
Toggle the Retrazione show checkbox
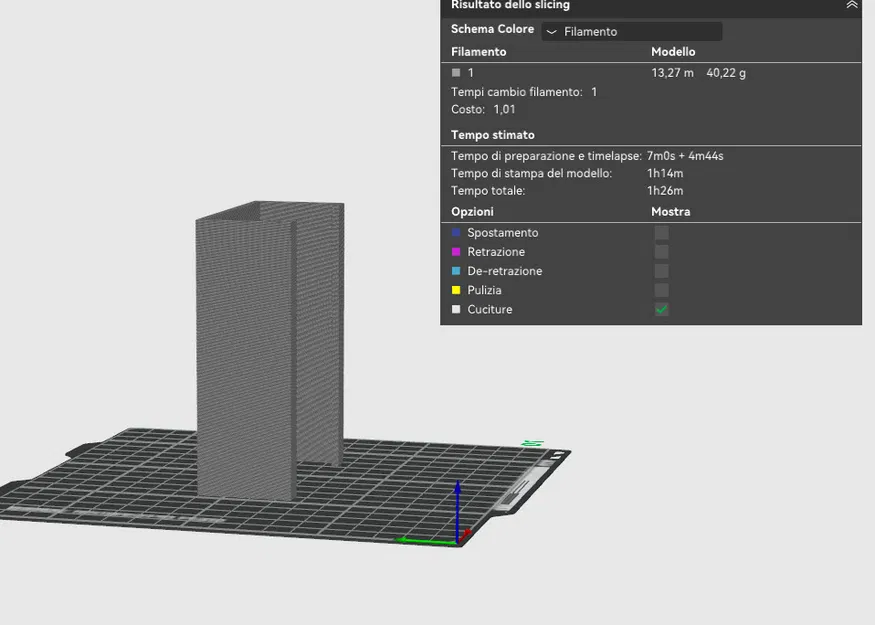click(x=661, y=252)
